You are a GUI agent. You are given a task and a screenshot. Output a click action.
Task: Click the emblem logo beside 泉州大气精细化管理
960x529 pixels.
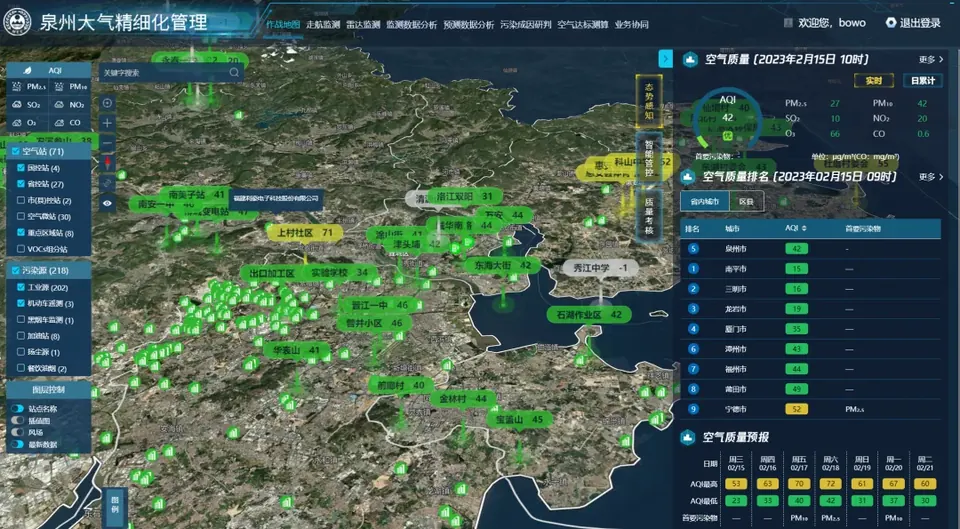coord(17,22)
